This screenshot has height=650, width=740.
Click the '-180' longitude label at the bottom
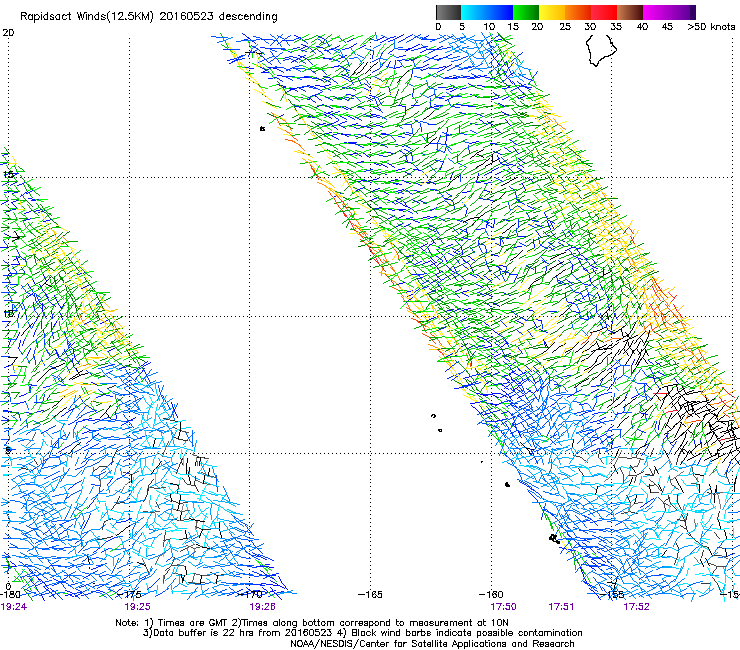[x=10, y=594]
